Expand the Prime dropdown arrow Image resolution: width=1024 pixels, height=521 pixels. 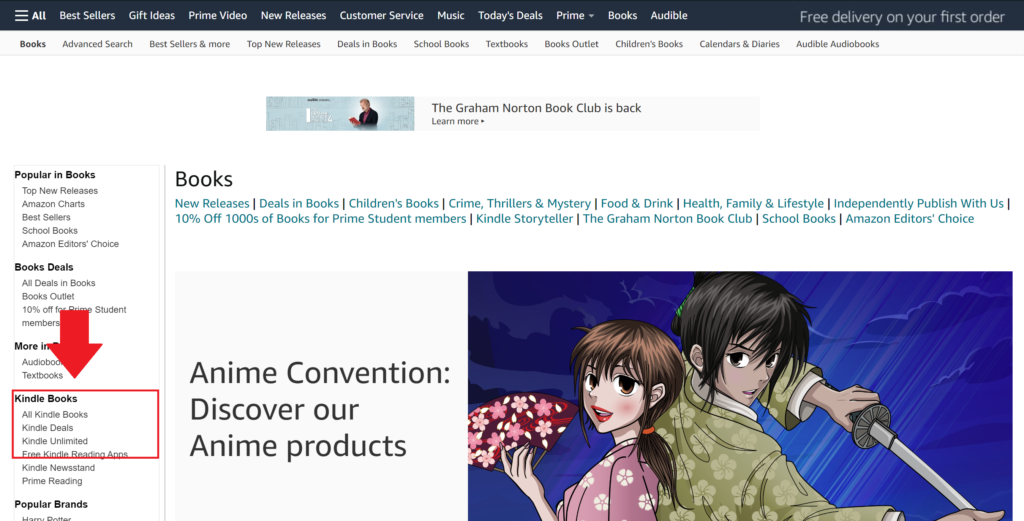tap(591, 17)
